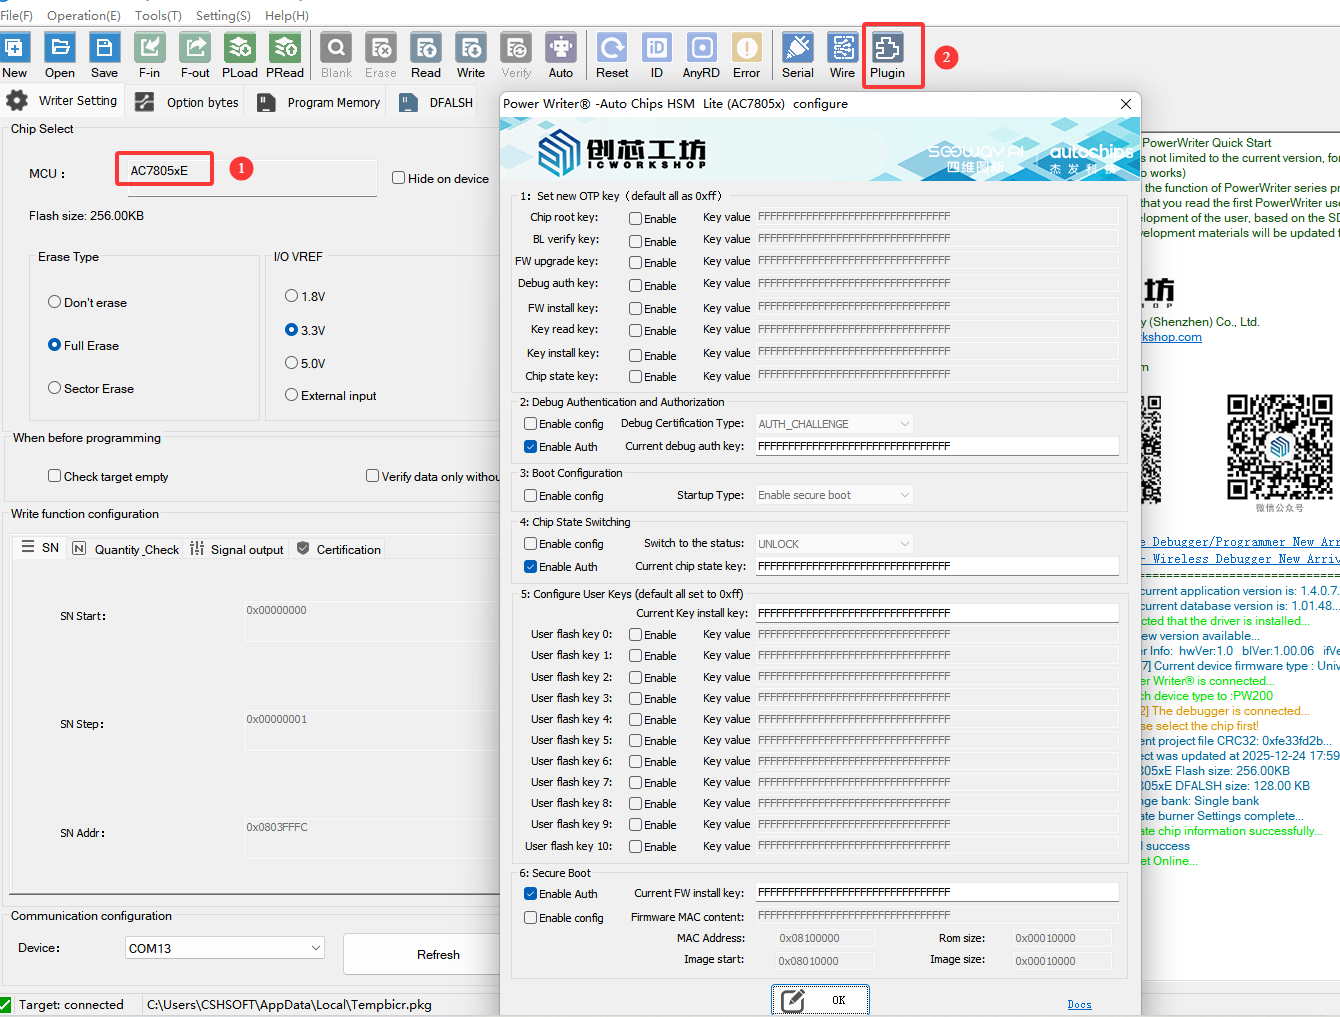The image size is (1340, 1017).
Task: Click the Current debug auth key field
Action: pyautogui.click(x=936, y=446)
